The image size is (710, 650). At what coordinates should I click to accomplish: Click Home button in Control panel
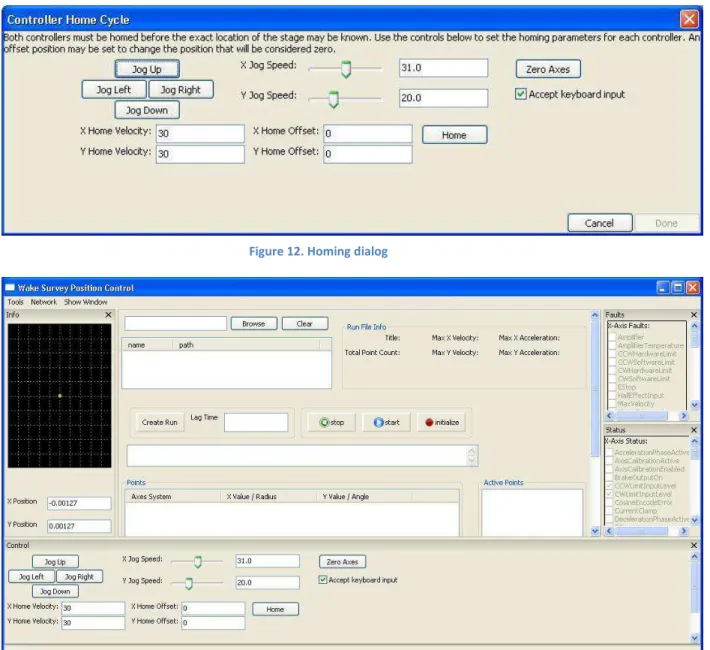pos(275,609)
